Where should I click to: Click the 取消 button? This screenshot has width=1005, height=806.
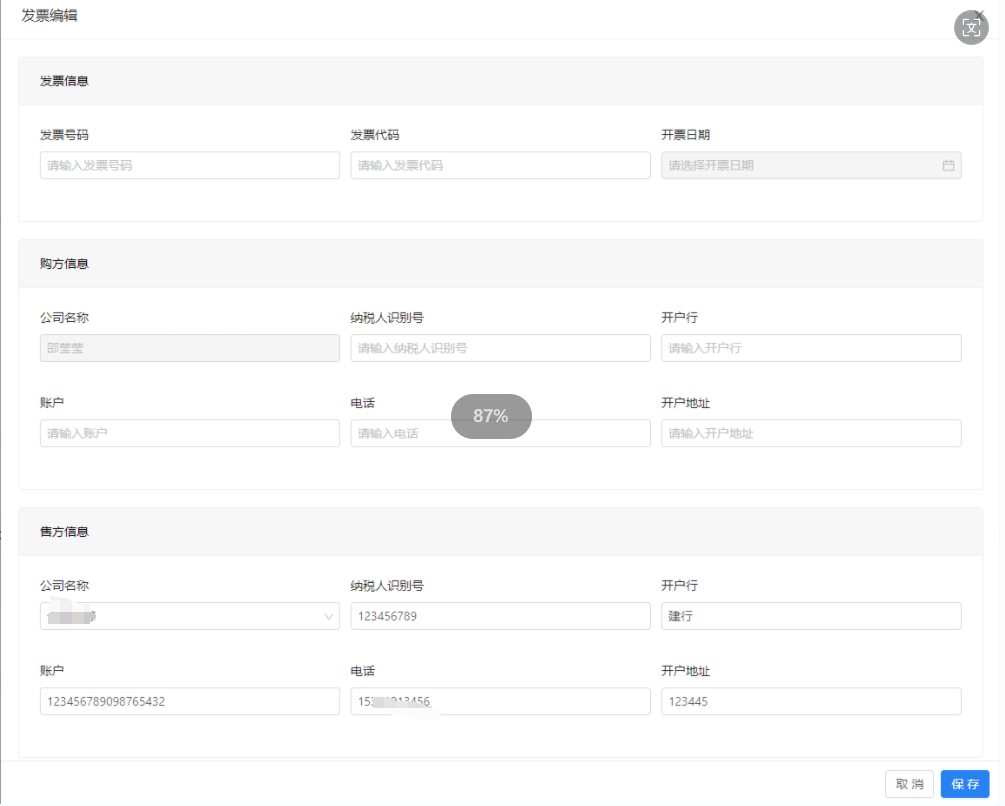pos(909,784)
